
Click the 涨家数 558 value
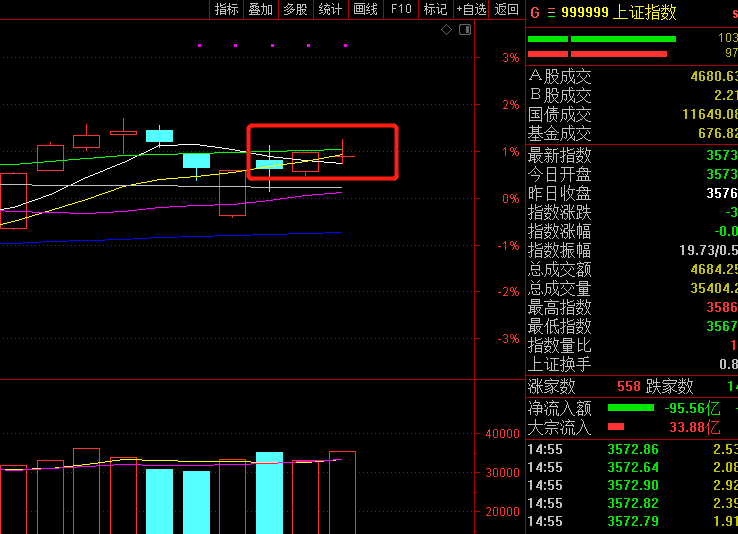pos(628,386)
